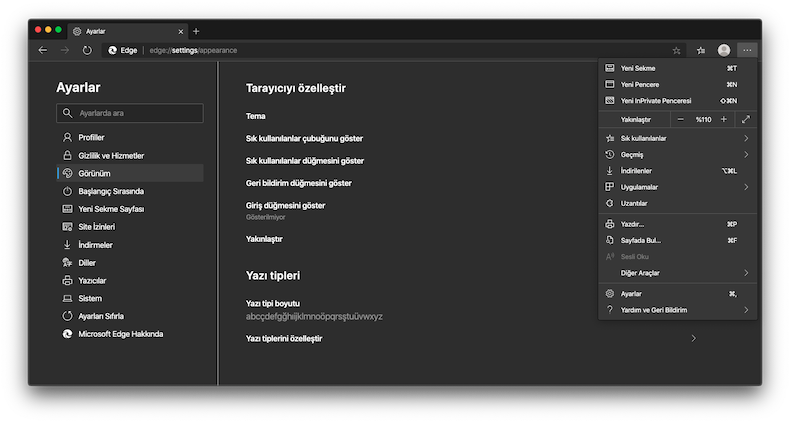Click the %110 zoom value
Screen dimensions: 790x423
click(x=703, y=119)
